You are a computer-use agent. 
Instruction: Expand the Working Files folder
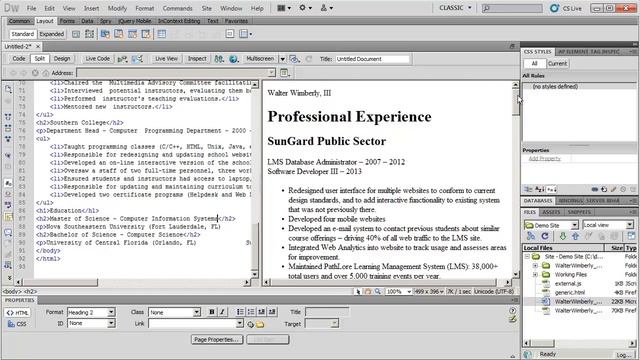pyautogui.click(x=535, y=275)
